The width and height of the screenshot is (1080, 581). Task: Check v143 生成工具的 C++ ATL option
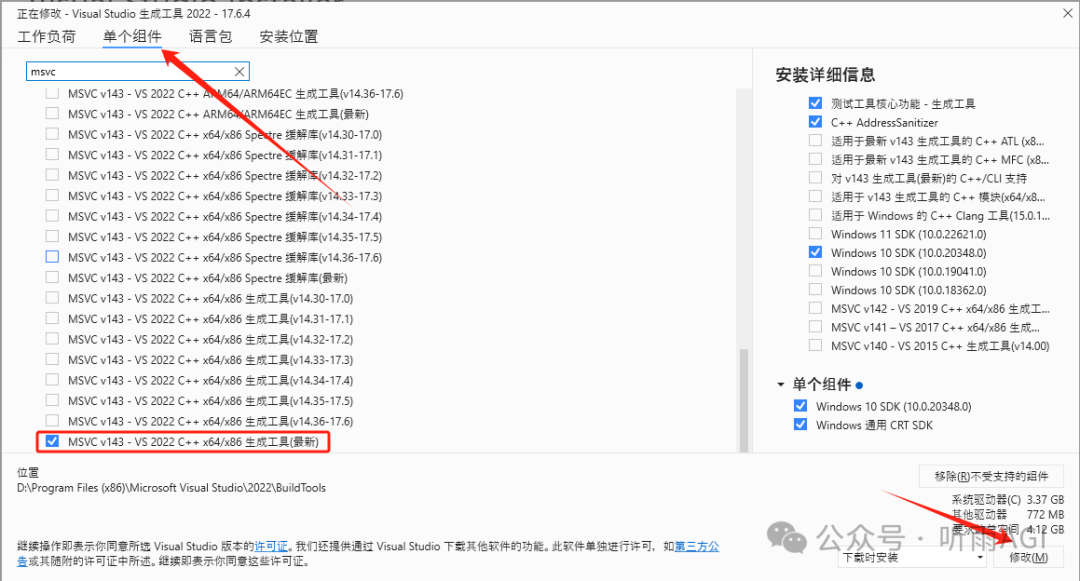pyautogui.click(x=816, y=140)
